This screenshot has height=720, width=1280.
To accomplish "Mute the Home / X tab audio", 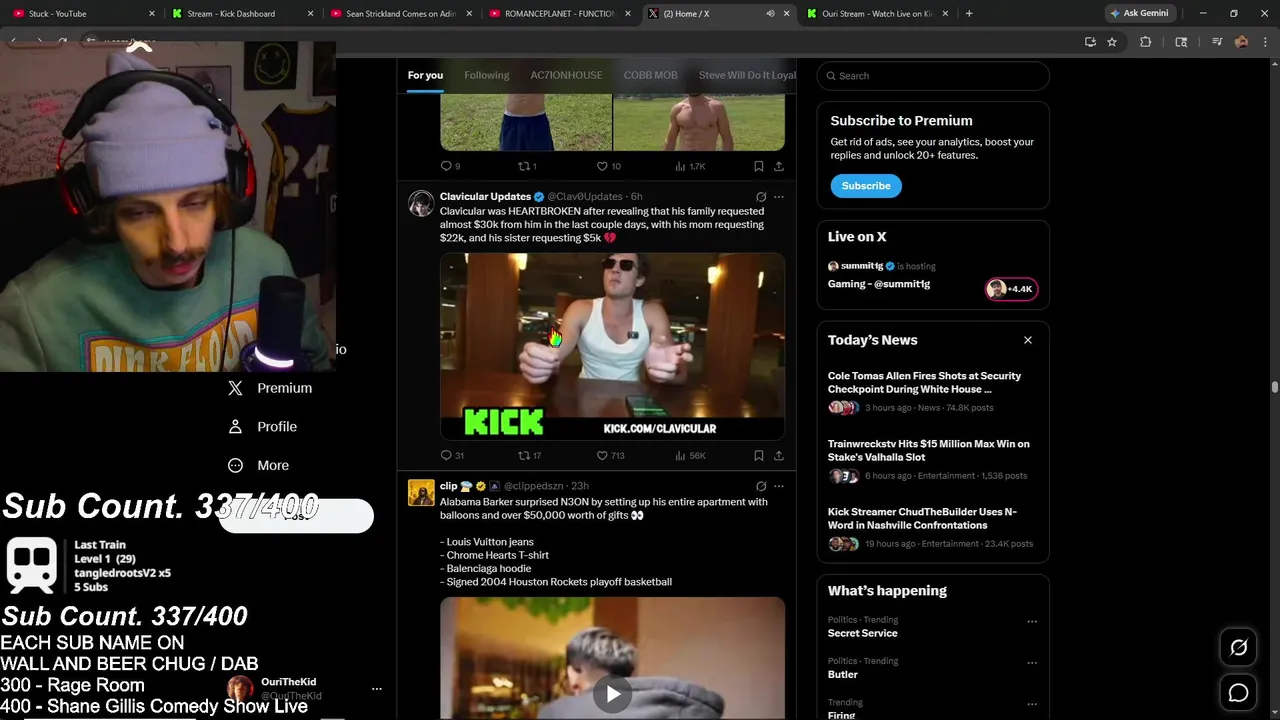I will click(770, 14).
